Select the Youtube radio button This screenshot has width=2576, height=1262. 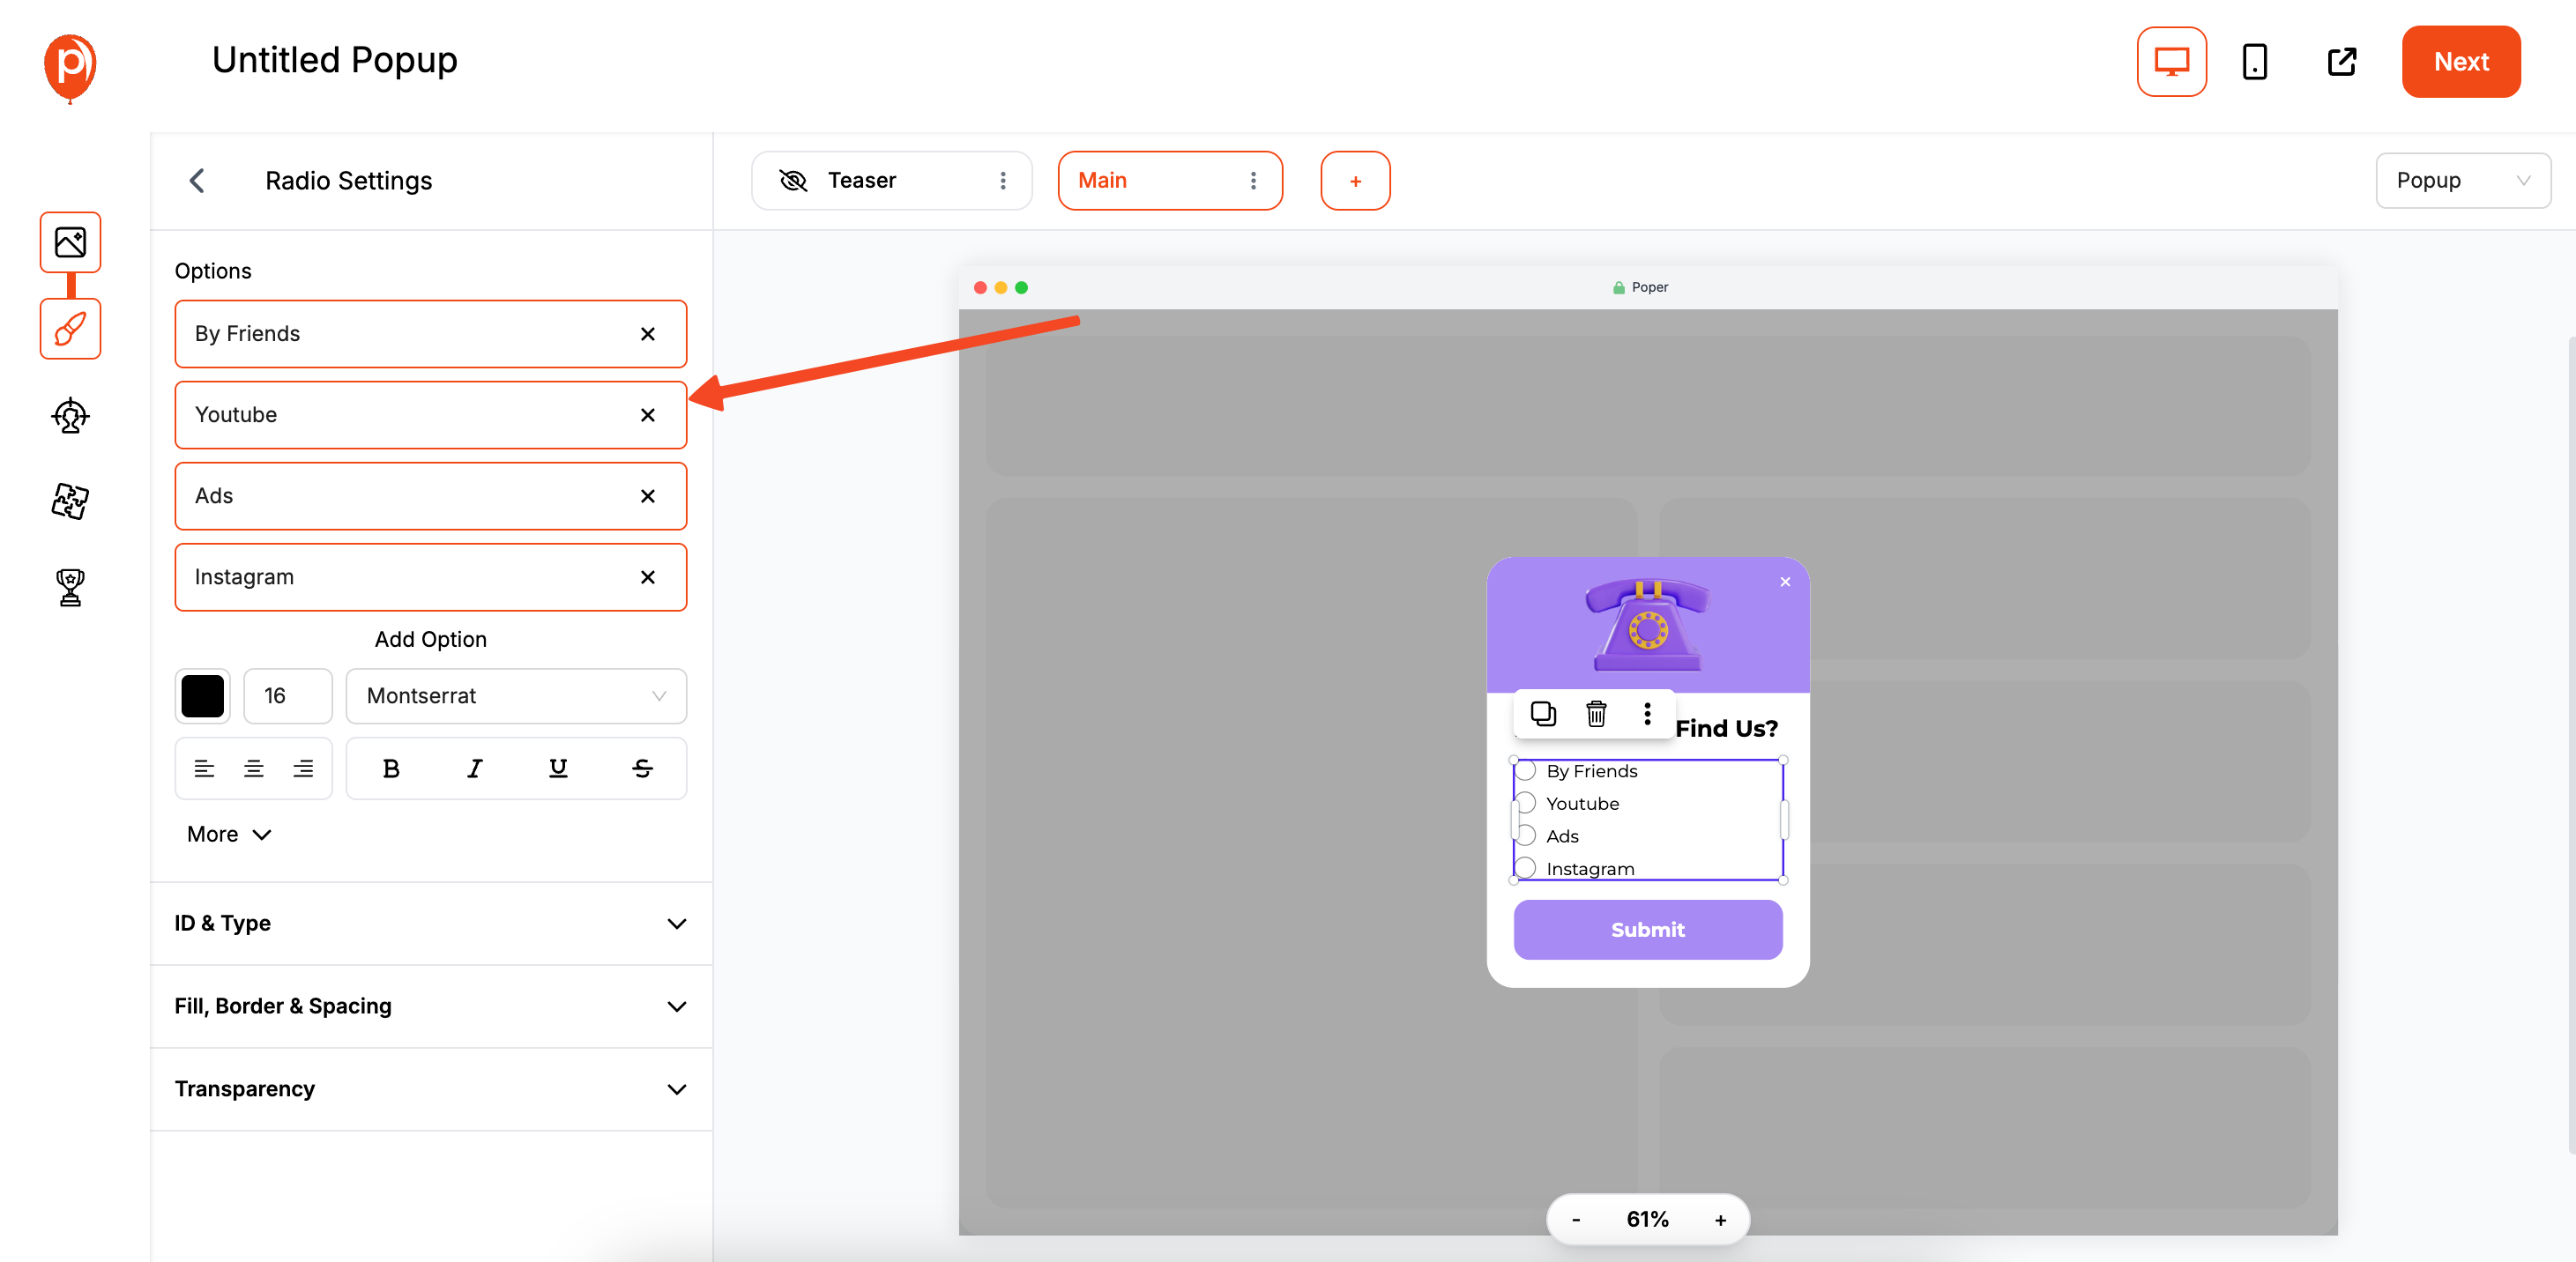click(x=1525, y=803)
